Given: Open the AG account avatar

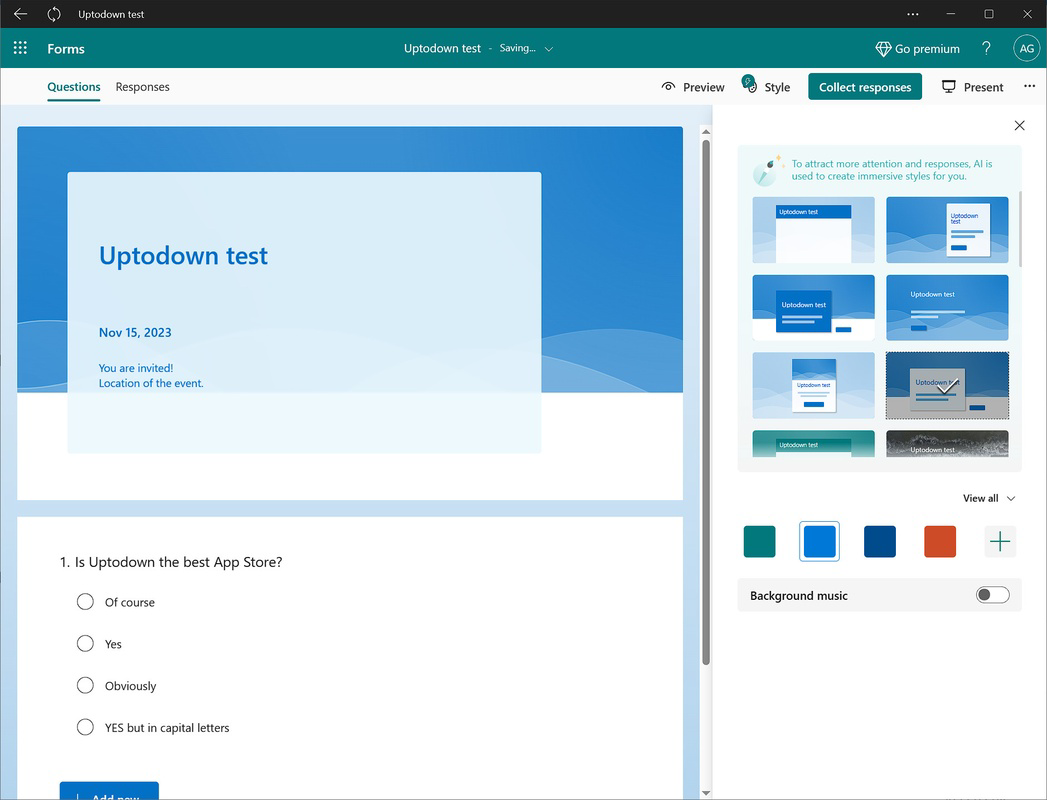Looking at the screenshot, I should tap(1026, 48).
